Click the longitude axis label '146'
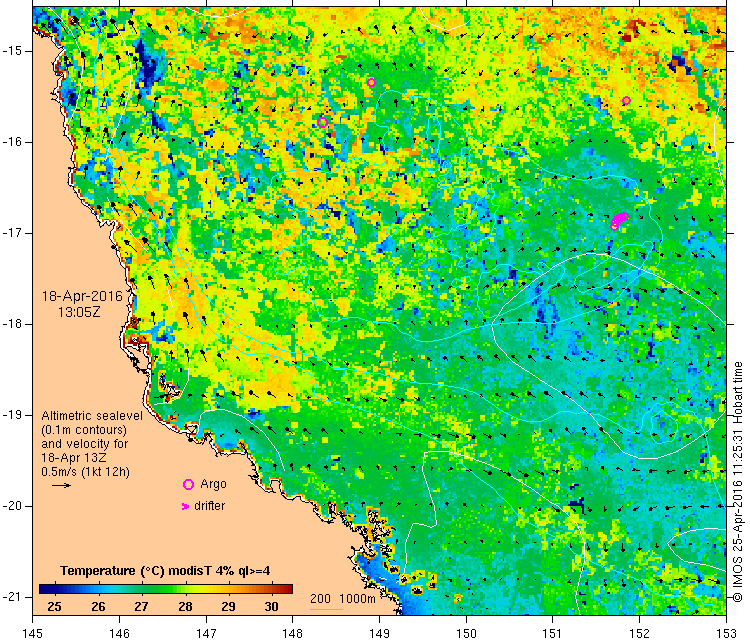 pos(119,633)
